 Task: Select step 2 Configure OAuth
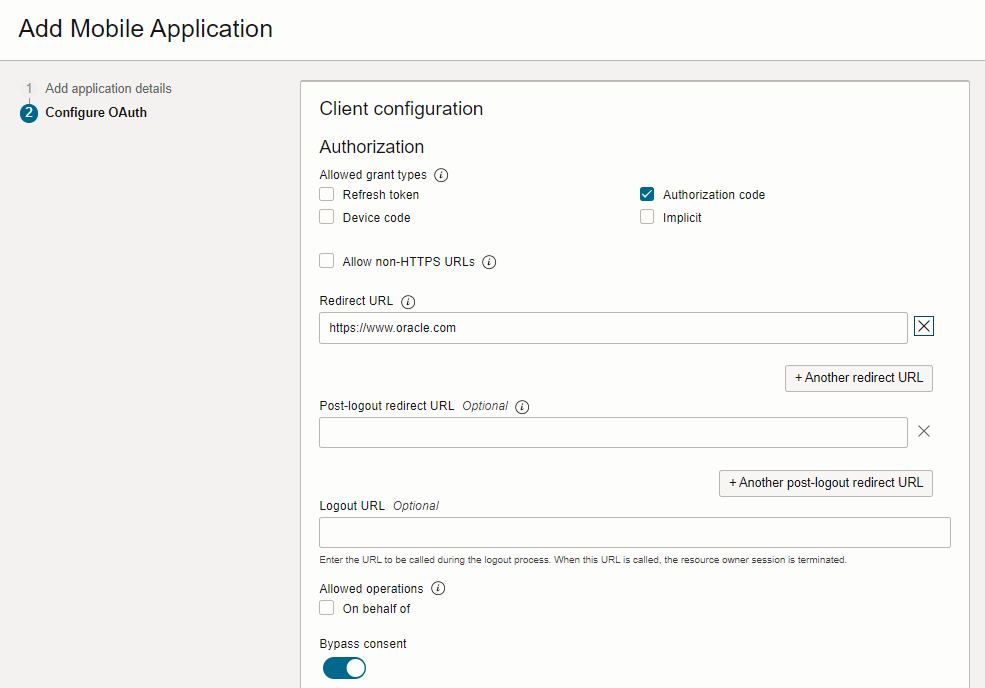[96, 113]
